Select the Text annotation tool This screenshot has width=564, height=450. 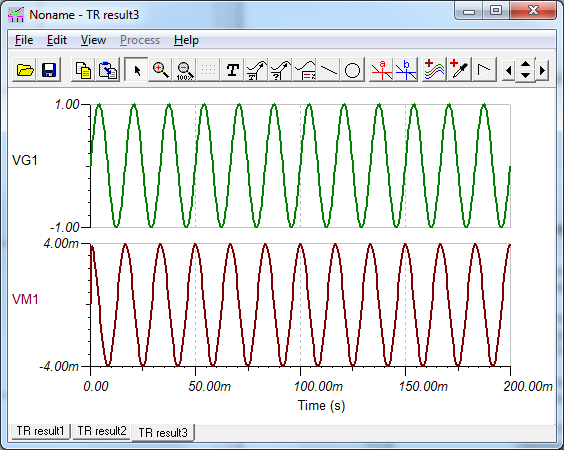[x=232, y=69]
